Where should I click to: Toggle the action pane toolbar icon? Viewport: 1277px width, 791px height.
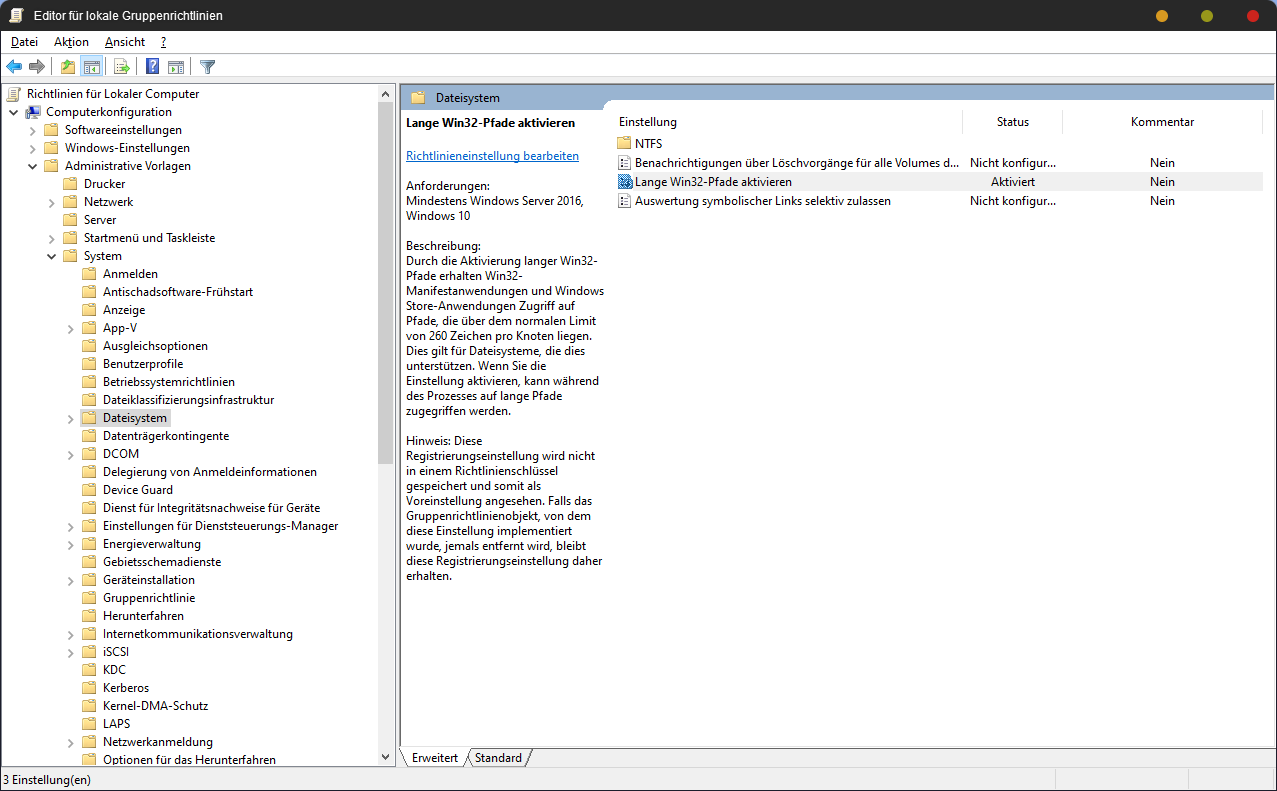coord(176,67)
